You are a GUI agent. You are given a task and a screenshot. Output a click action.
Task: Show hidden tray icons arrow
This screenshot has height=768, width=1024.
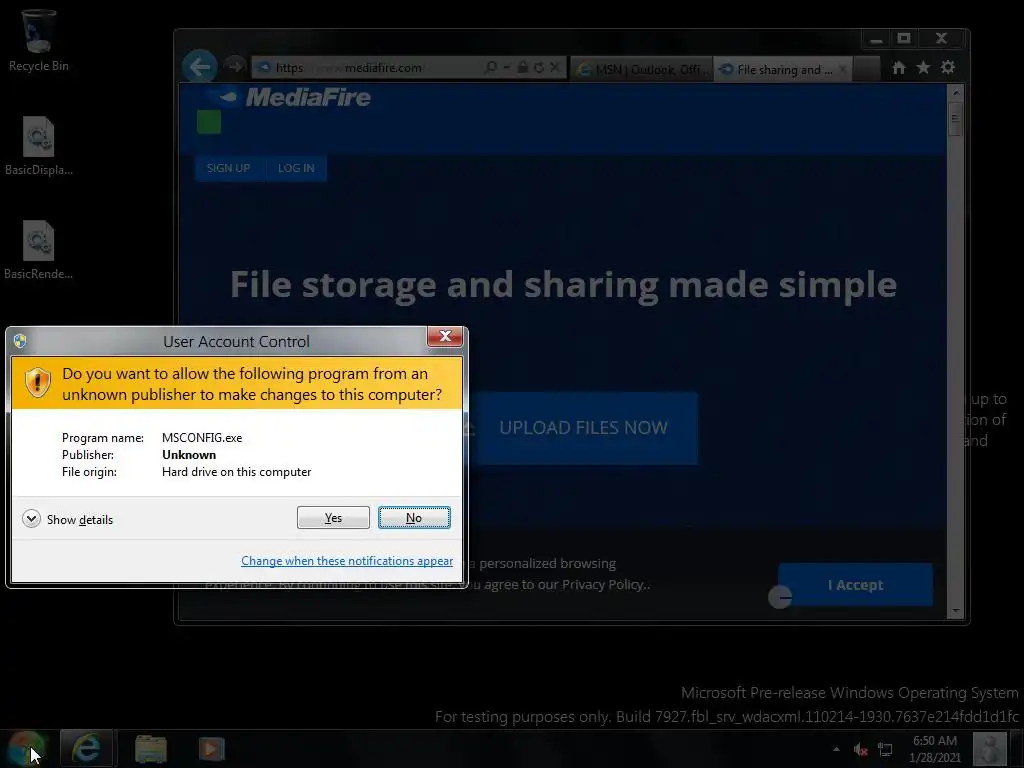(x=837, y=749)
